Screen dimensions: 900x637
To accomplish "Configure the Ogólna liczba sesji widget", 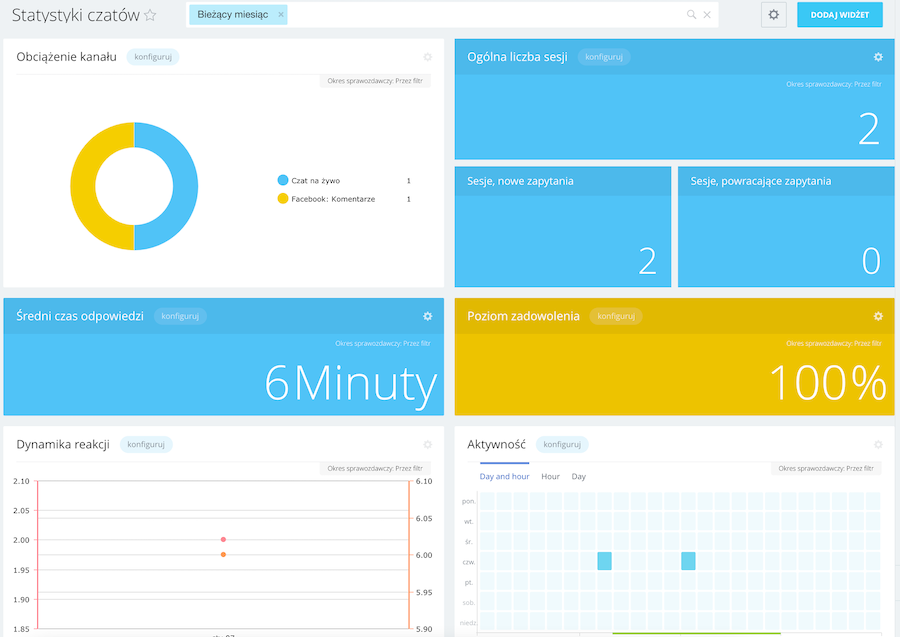I will 604,57.
